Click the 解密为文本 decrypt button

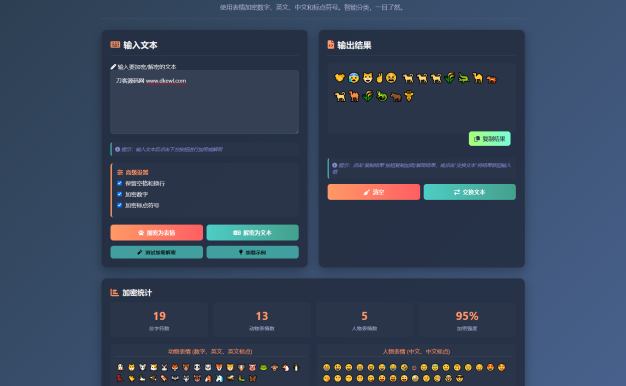(252, 233)
